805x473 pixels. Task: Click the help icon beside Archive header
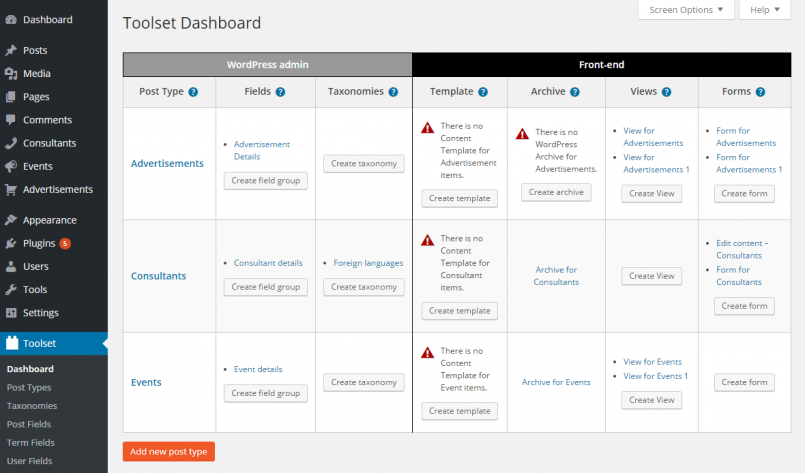tap(575, 92)
